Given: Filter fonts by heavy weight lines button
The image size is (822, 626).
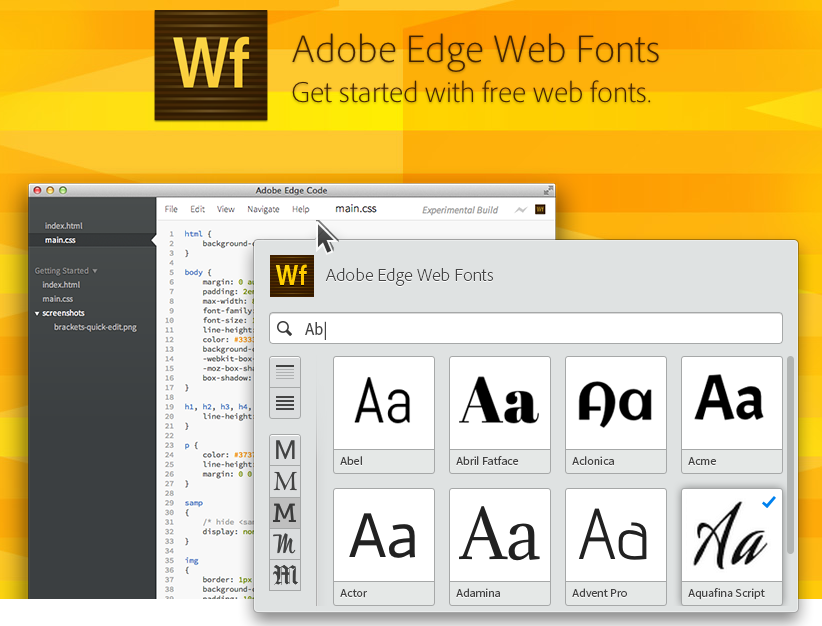Looking at the screenshot, I should point(285,403).
